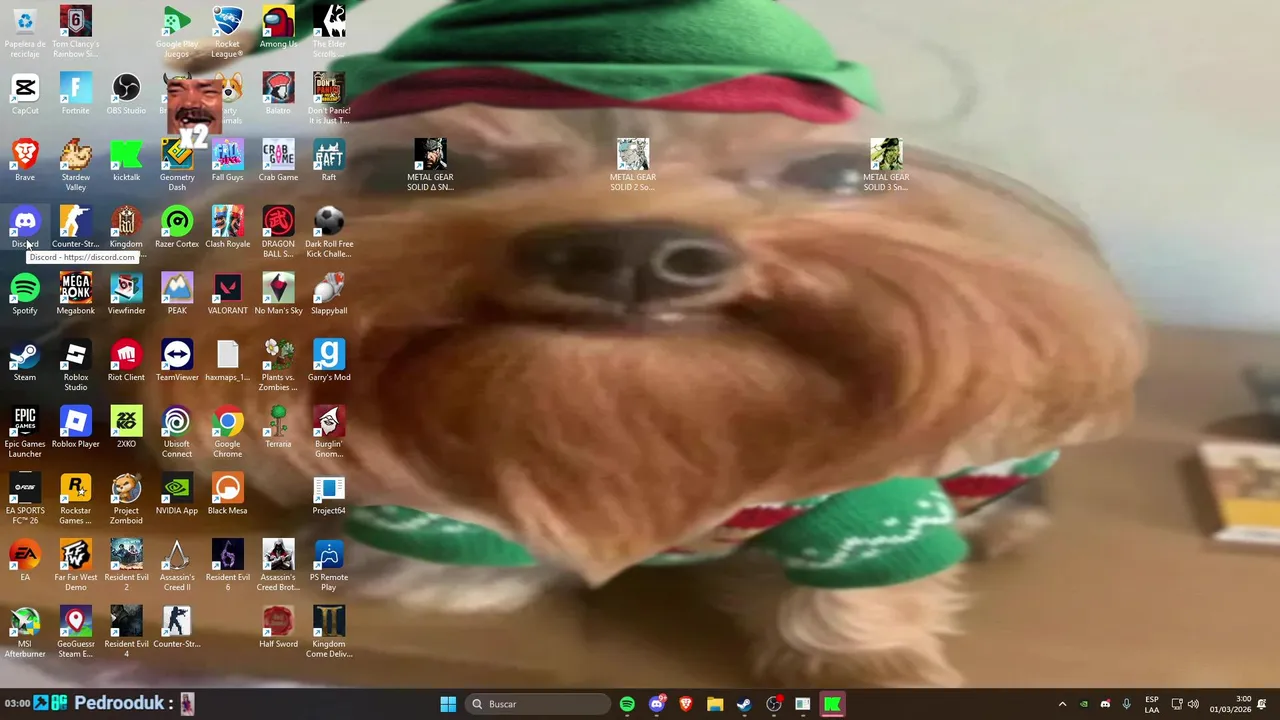
Task: Select Dark Roll Free Kick Challenge icon
Action: (x=329, y=232)
